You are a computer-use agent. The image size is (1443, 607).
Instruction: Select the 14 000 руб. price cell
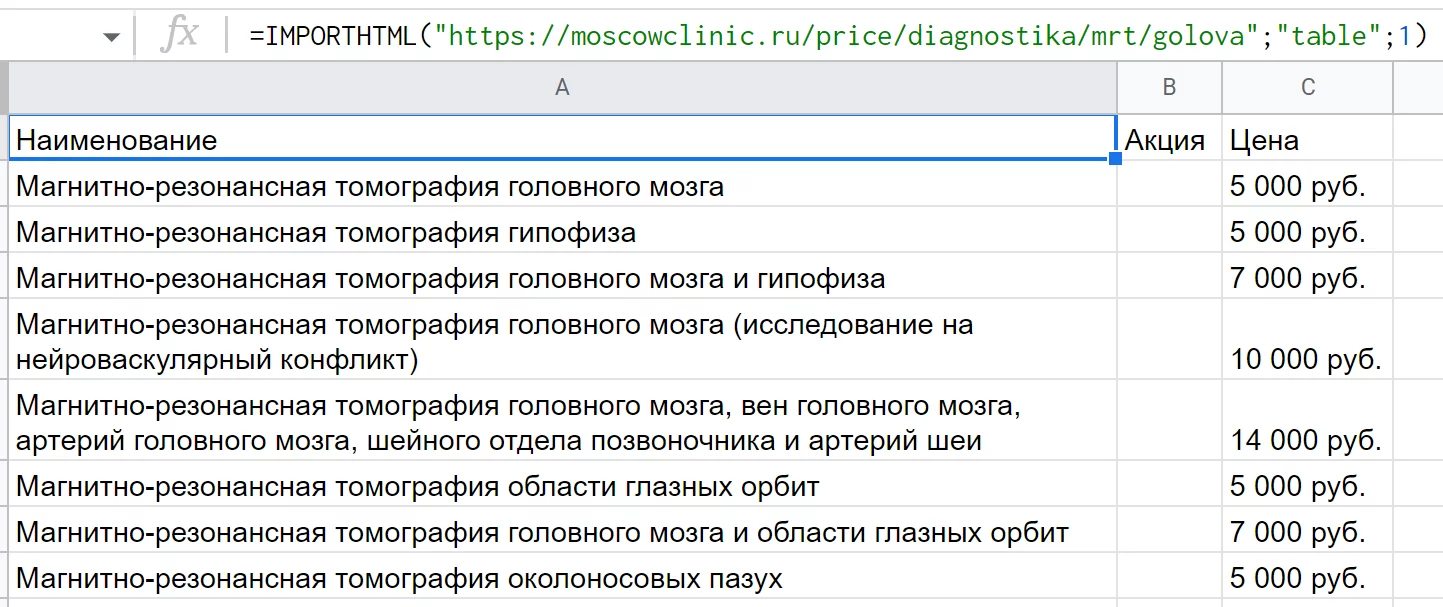coord(1306,439)
